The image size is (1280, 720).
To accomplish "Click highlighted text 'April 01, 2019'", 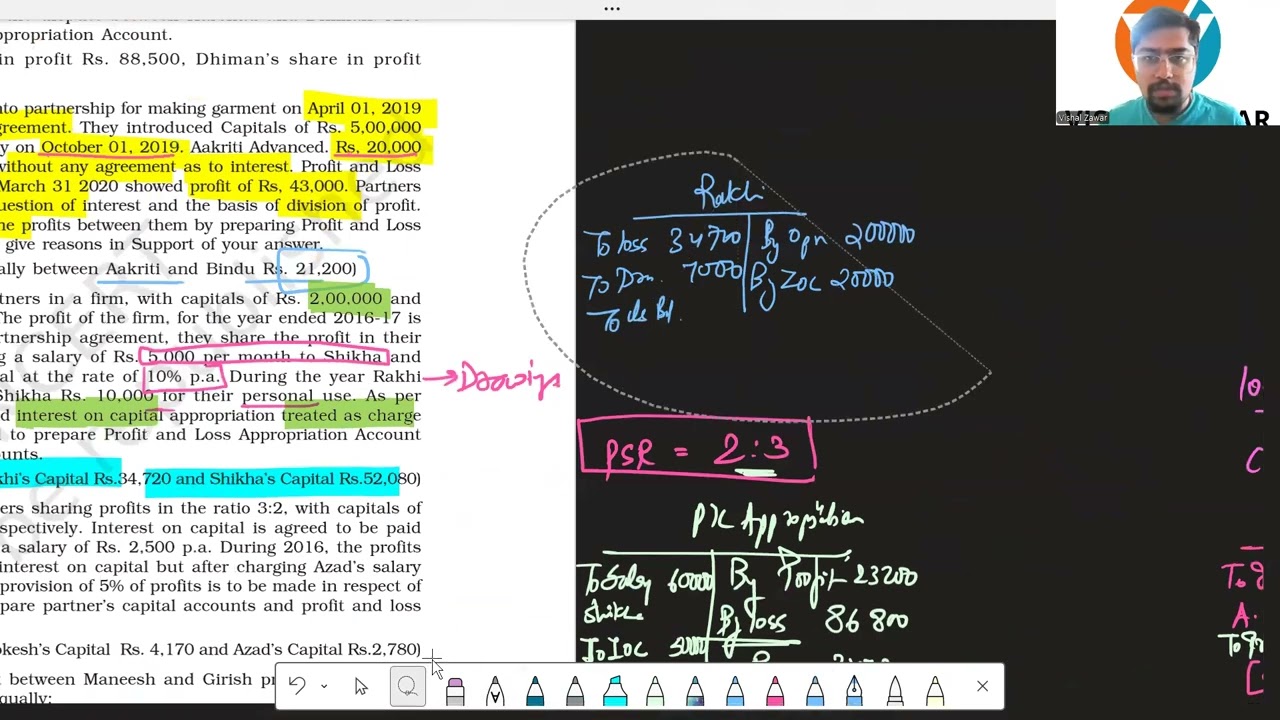I will 364,108.
